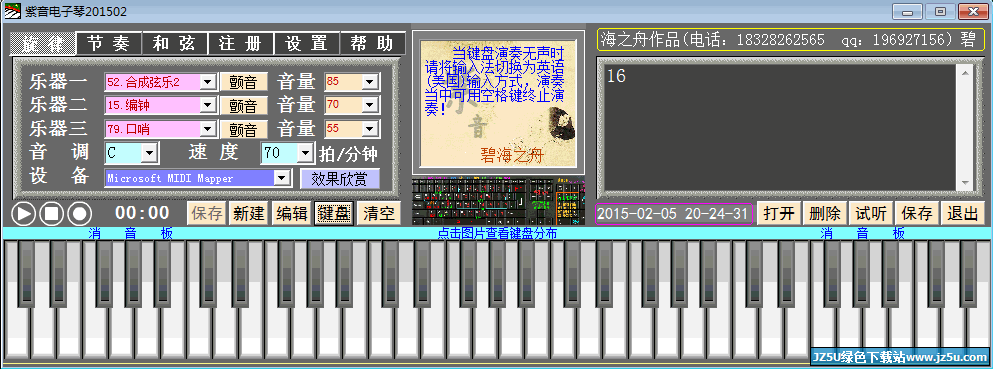Click the 效果欣赏 button

coord(339,178)
